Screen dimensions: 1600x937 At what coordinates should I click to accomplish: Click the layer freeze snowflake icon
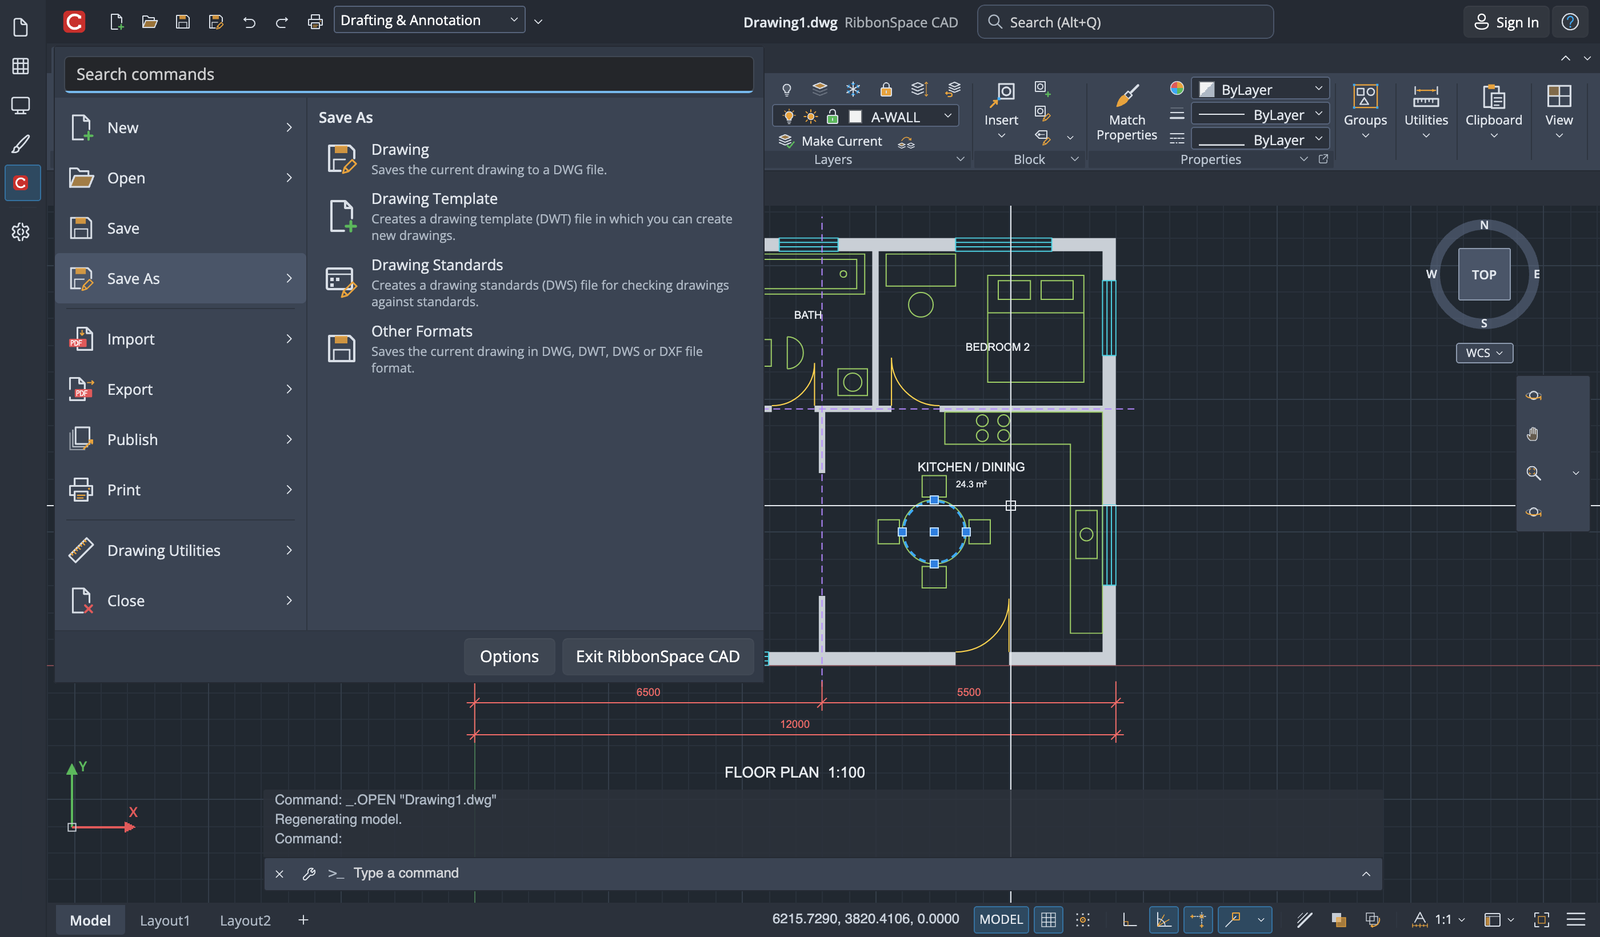(x=853, y=89)
